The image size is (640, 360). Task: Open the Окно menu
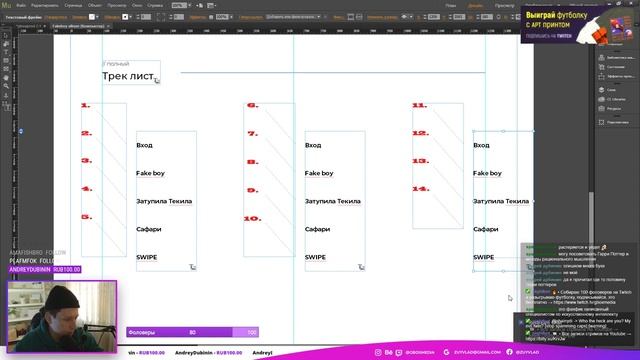(x=137, y=6)
